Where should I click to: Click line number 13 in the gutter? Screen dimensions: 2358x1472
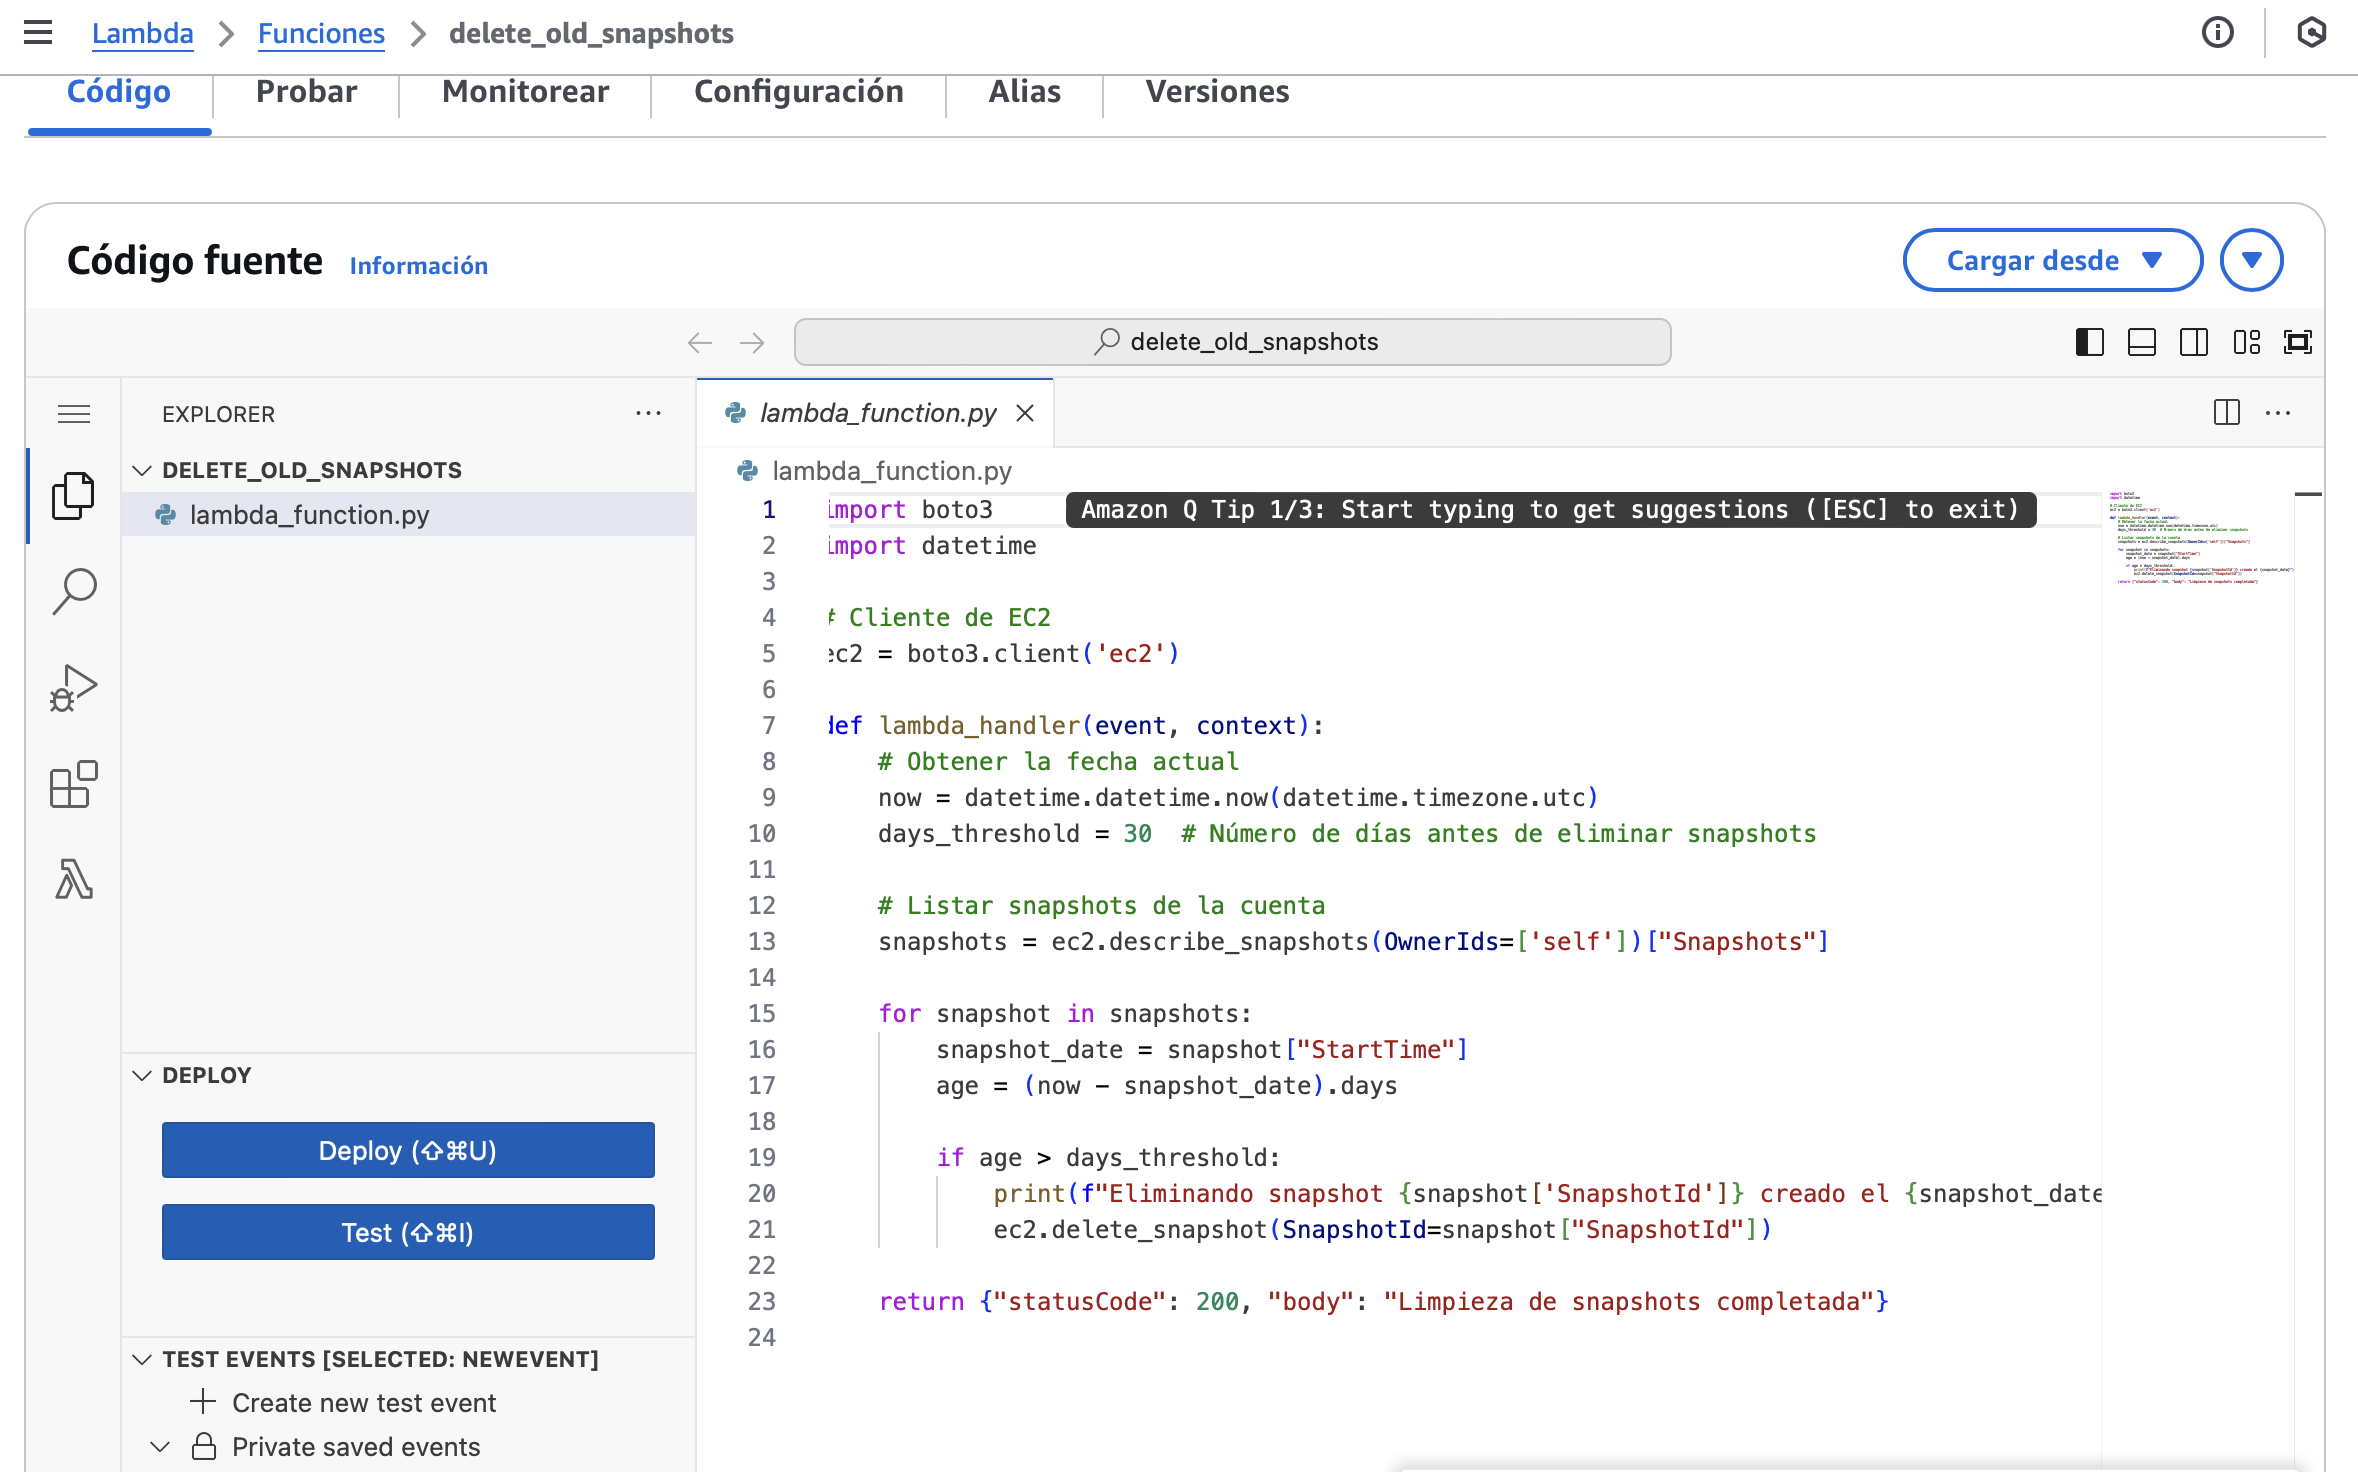click(762, 941)
